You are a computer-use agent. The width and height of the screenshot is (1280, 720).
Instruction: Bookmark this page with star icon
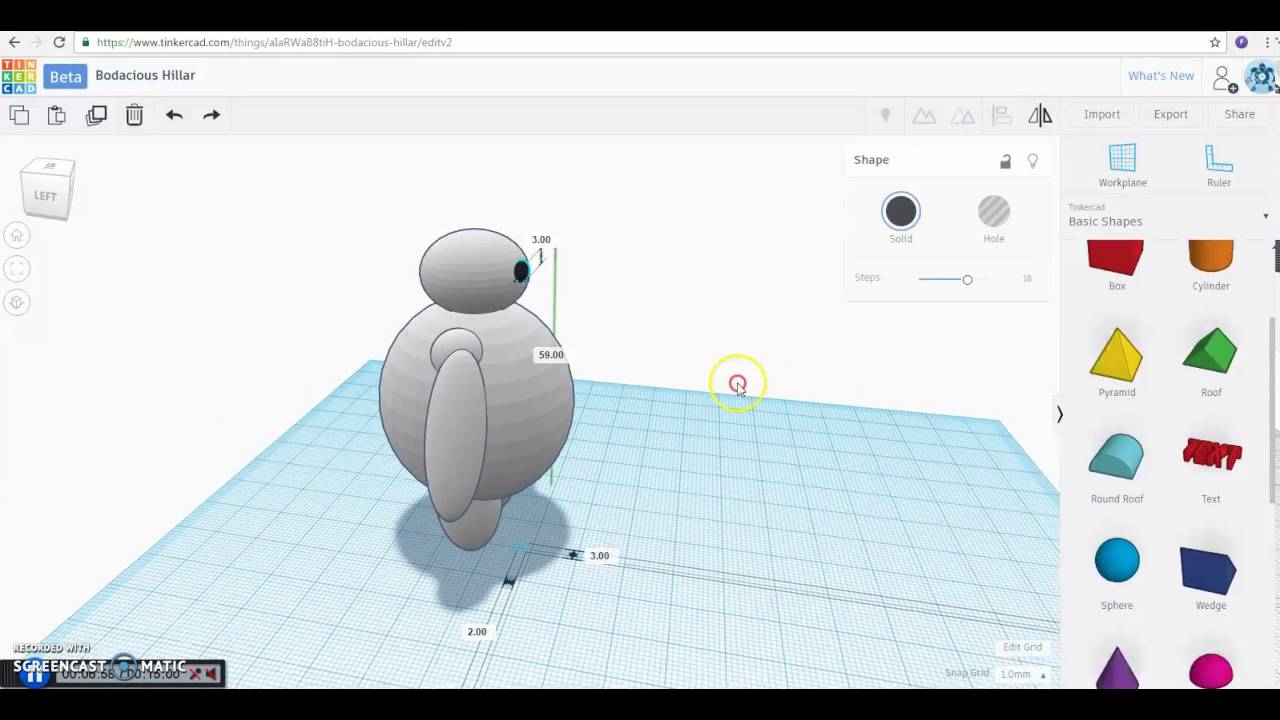[1215, 42]
